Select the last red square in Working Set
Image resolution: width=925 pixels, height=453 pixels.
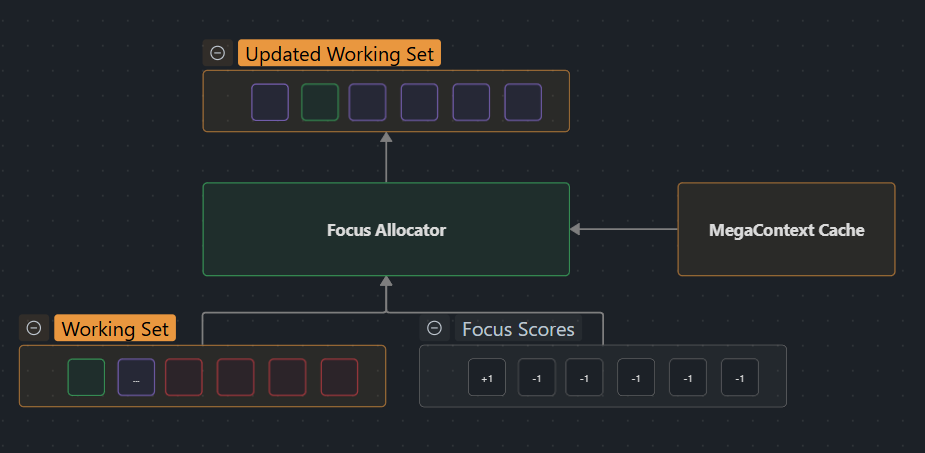[x=339, y=377]
